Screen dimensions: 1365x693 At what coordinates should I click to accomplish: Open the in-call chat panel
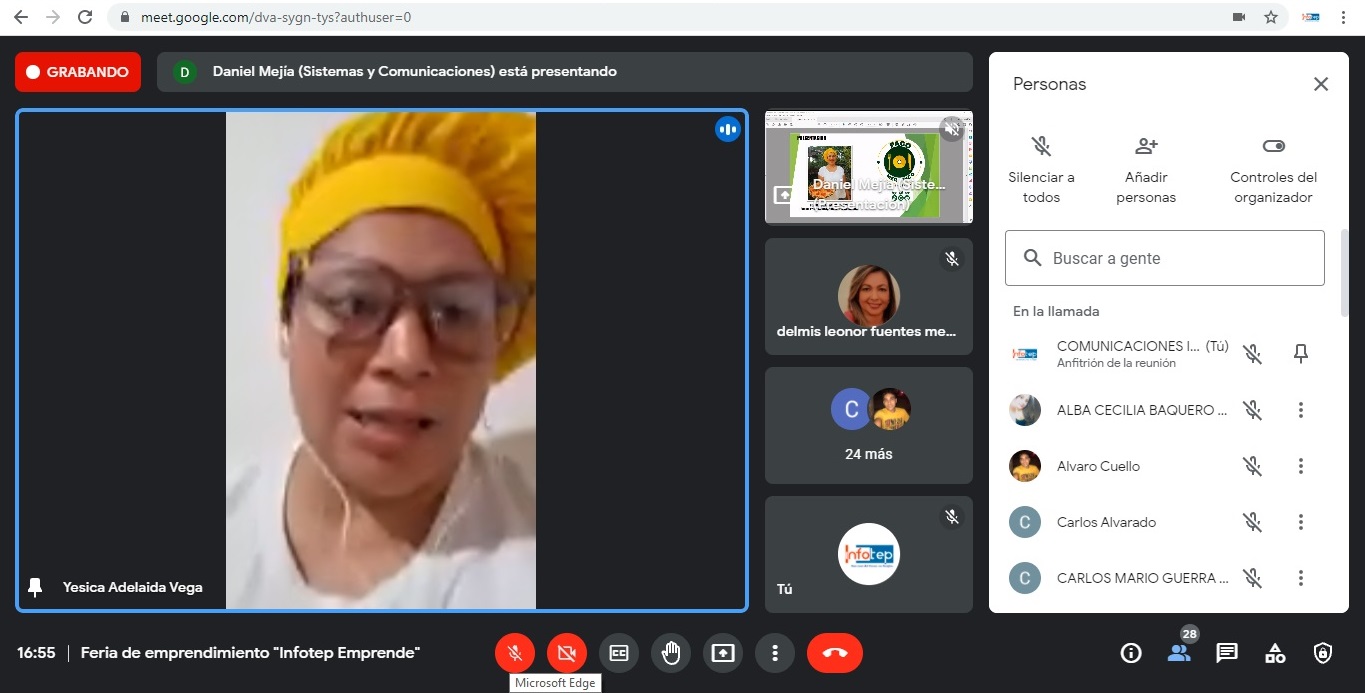(x=1227, y=653)
